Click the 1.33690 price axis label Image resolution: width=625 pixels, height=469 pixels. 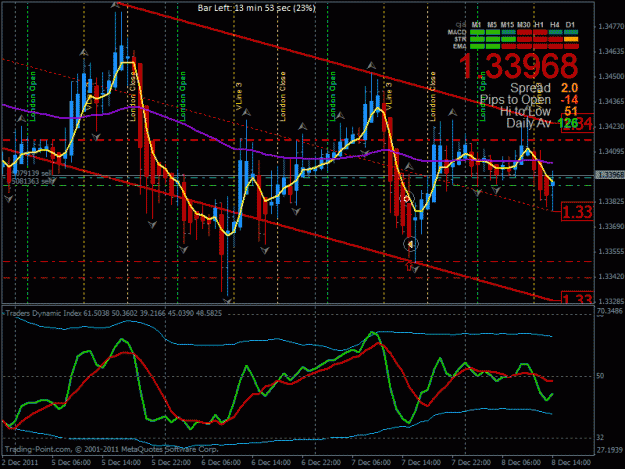click(x=611, y=226)
